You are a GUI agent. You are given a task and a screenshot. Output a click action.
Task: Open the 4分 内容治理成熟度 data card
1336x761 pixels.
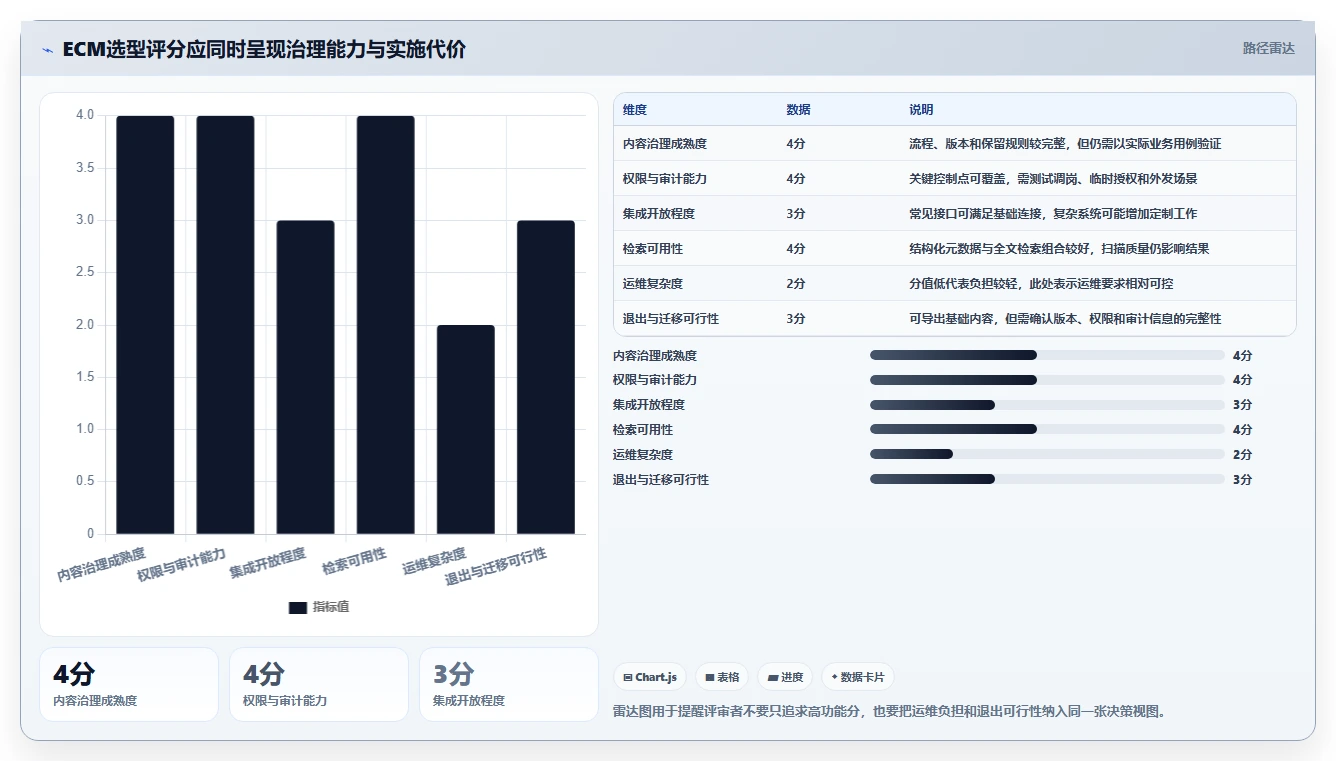tap(129, 685)
